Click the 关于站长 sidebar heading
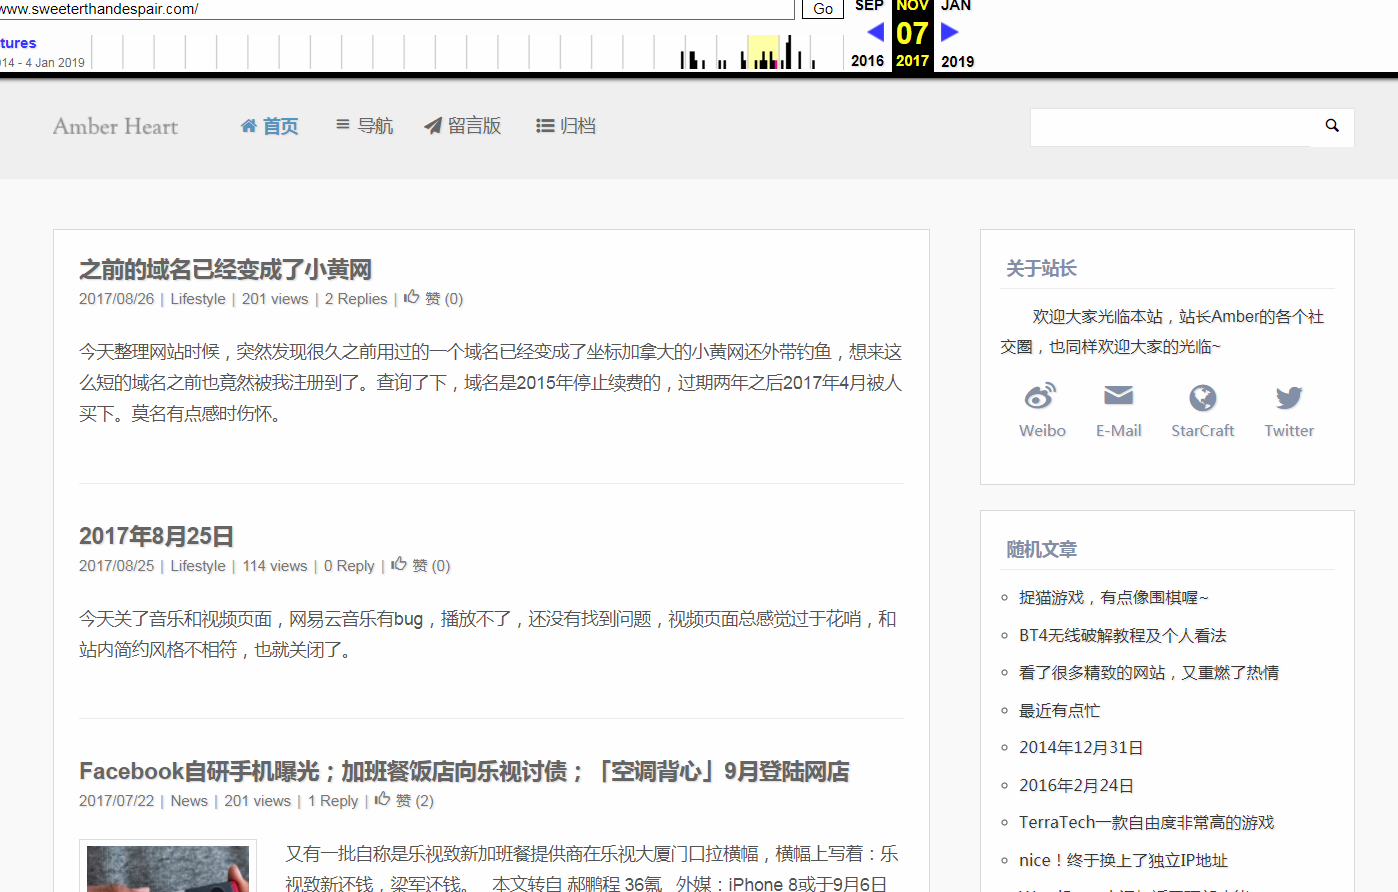Image resolution: width=1398 pixels, height=892 pixels. tap(1041, 268)
